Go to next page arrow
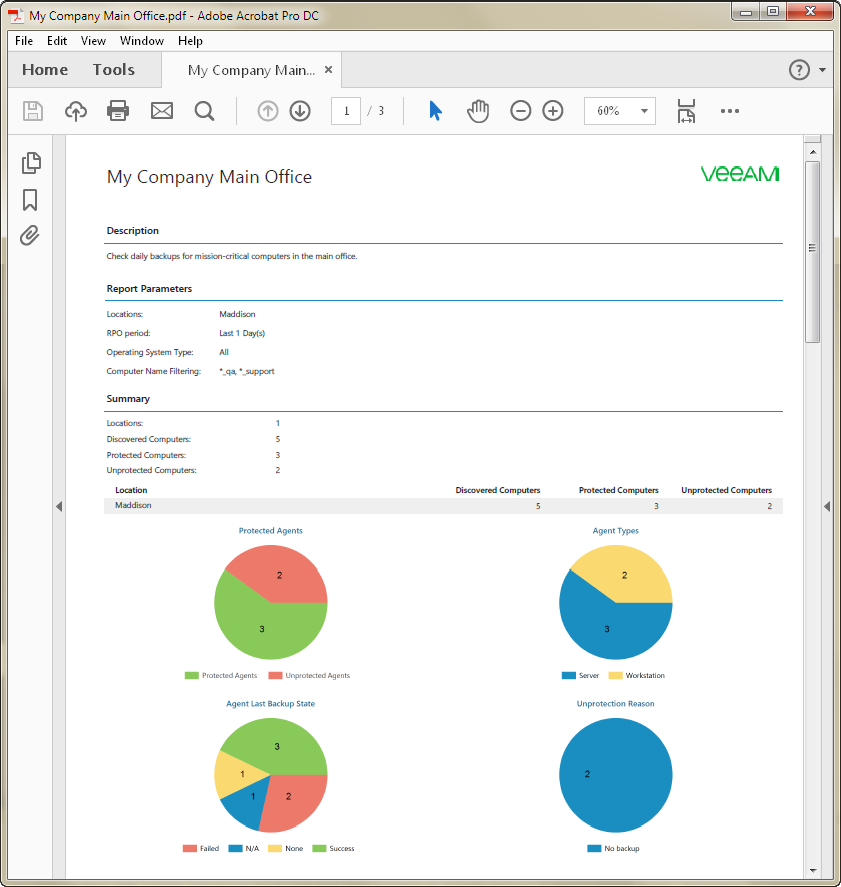Screen dimensions: 841x887 pos(300,111)
